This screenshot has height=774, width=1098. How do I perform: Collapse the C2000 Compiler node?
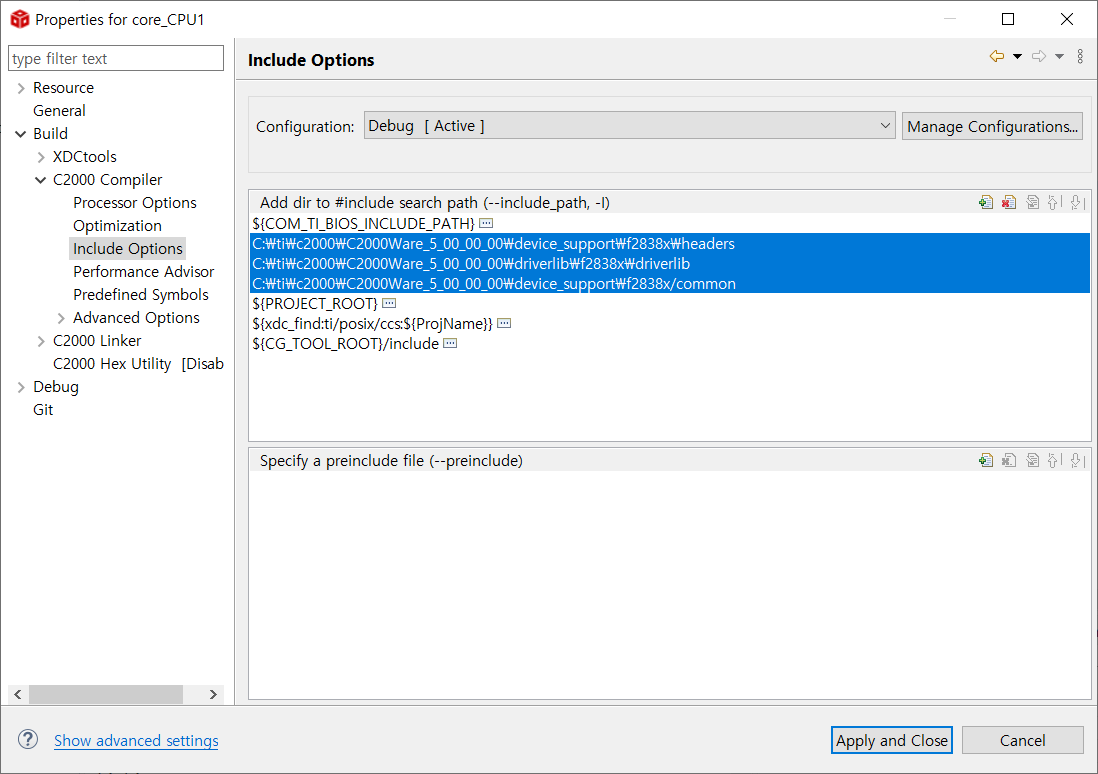click(41, 180)
